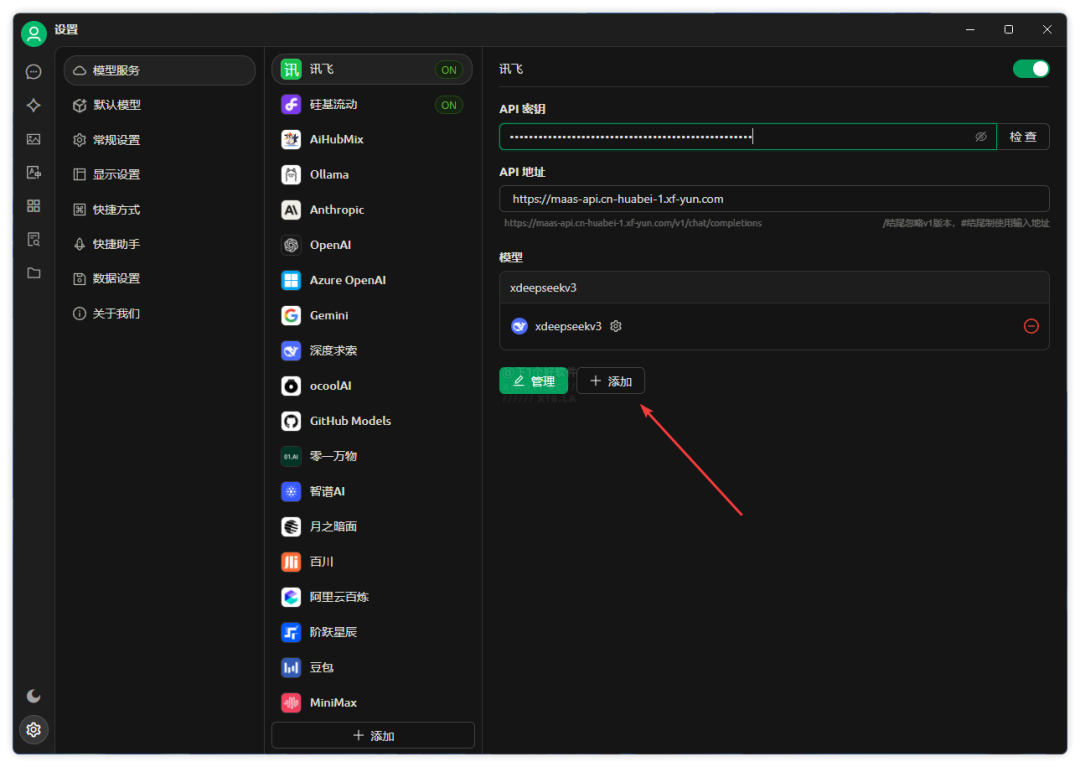The height and width of the screenshot is (767, 1080).
Task: Open 快捷助手 settings menu
Action: (x=160, y=244)
